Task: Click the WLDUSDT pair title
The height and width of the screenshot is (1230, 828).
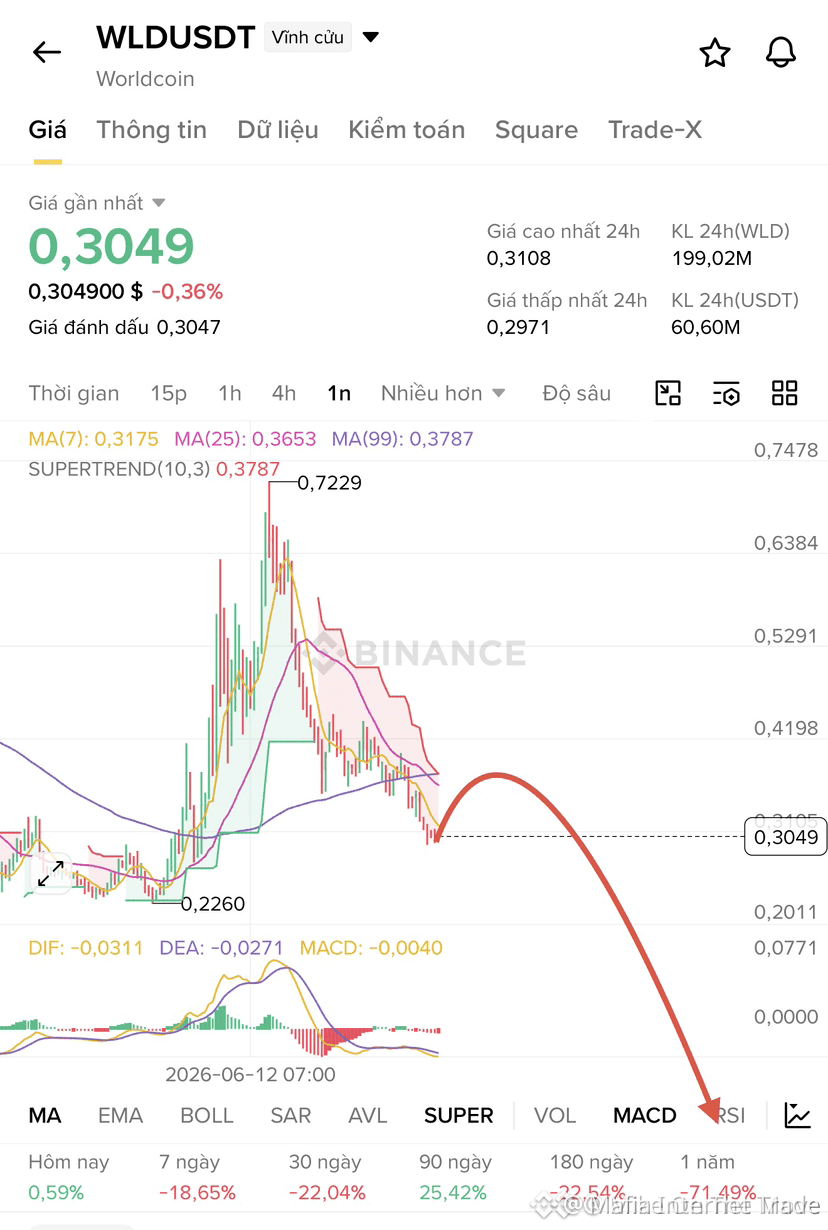Action: [x=175, y=38]
